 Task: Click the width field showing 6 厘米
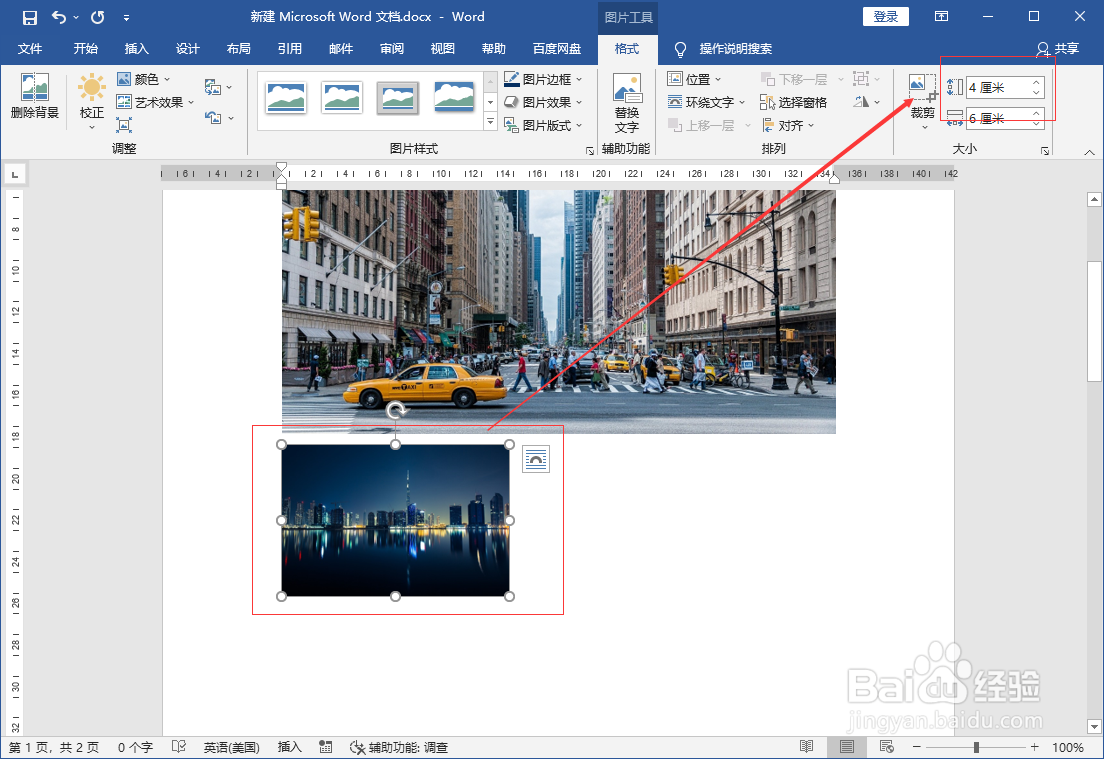click(998, 118)
